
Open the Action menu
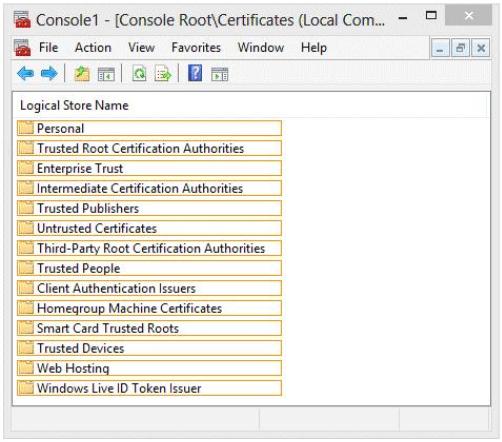[x=93, y=48]
